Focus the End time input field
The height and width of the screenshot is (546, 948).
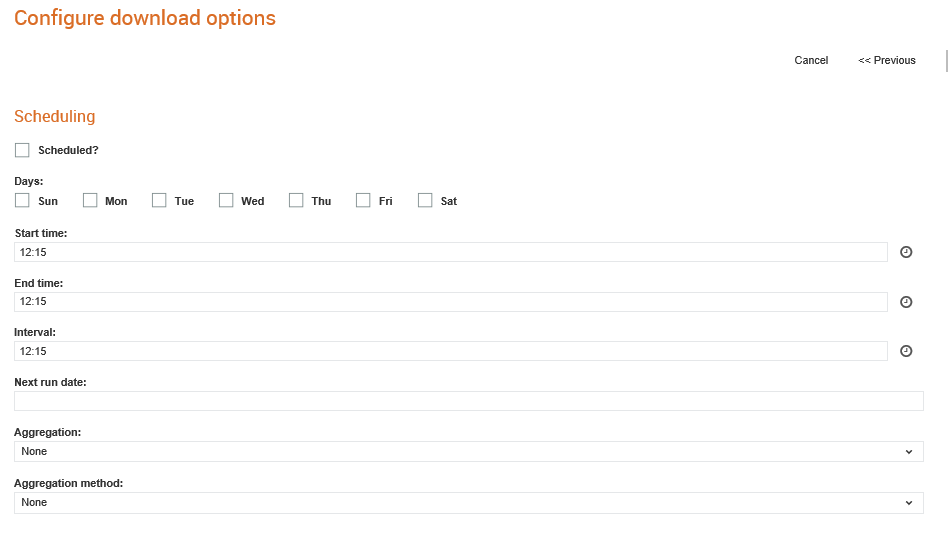[450, 302]
